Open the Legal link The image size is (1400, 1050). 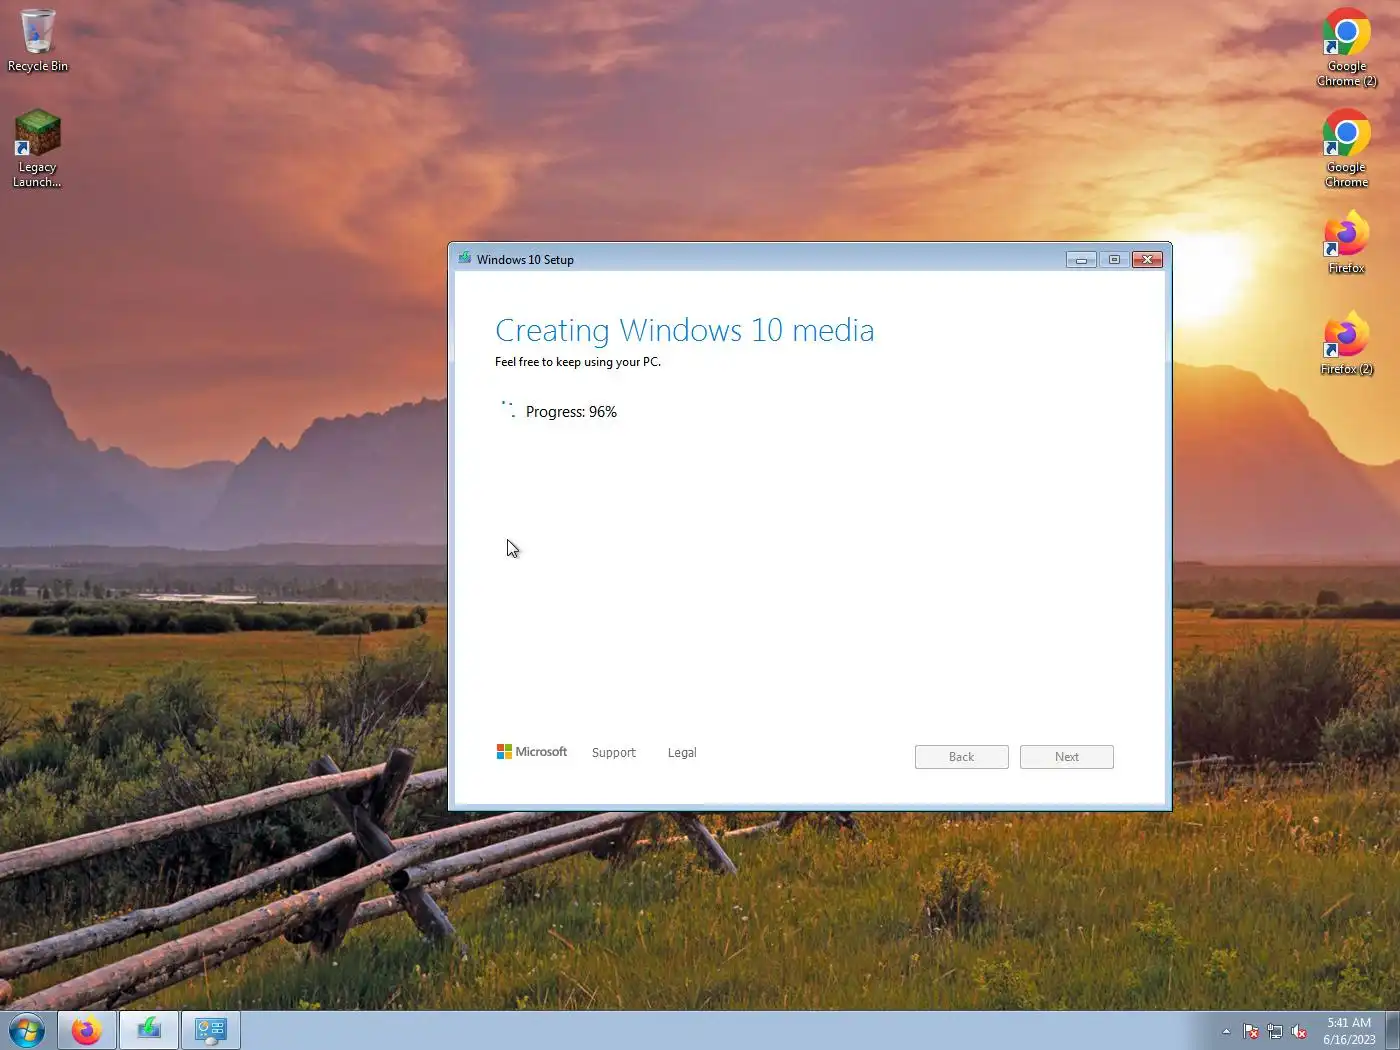(x=682, y=753)
